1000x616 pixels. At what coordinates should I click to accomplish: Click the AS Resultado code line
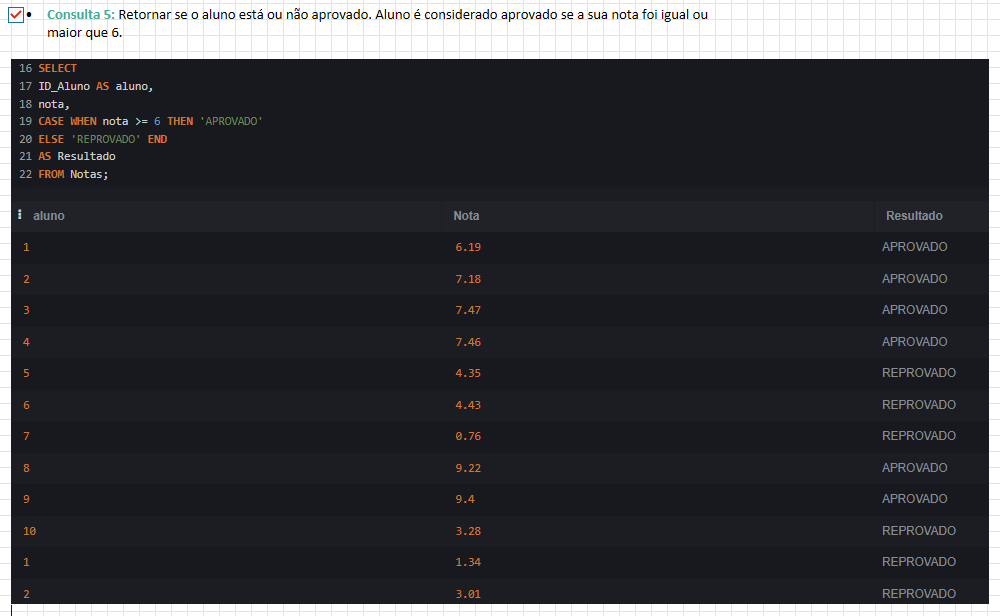pyautogui.click(x=77, y=156)
